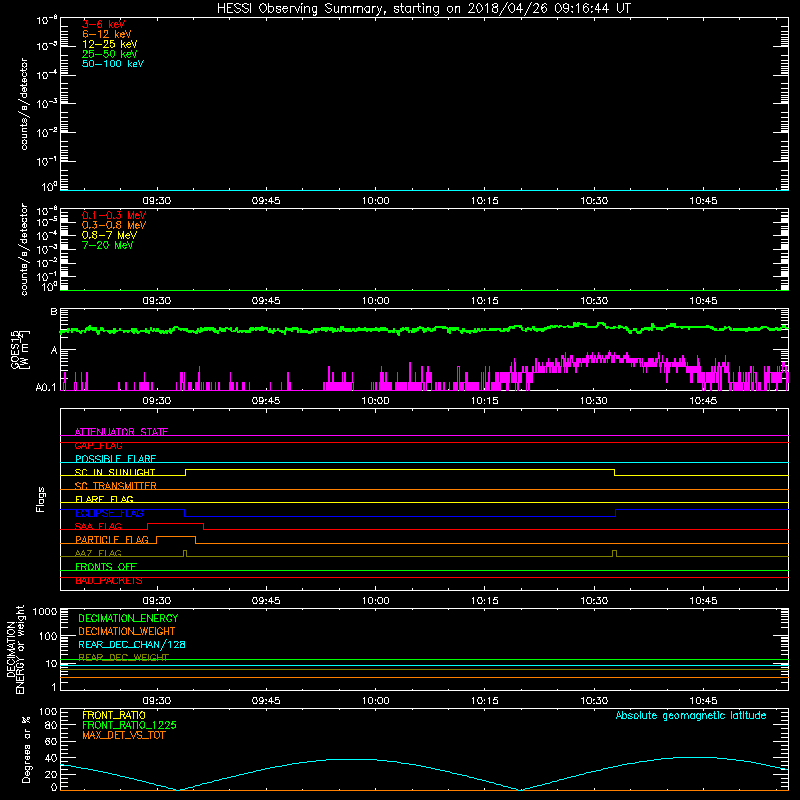Screen dimensions: 800x800
Task: Click the 10:00 tick label under the Flags panel
Action: [376, 601]
